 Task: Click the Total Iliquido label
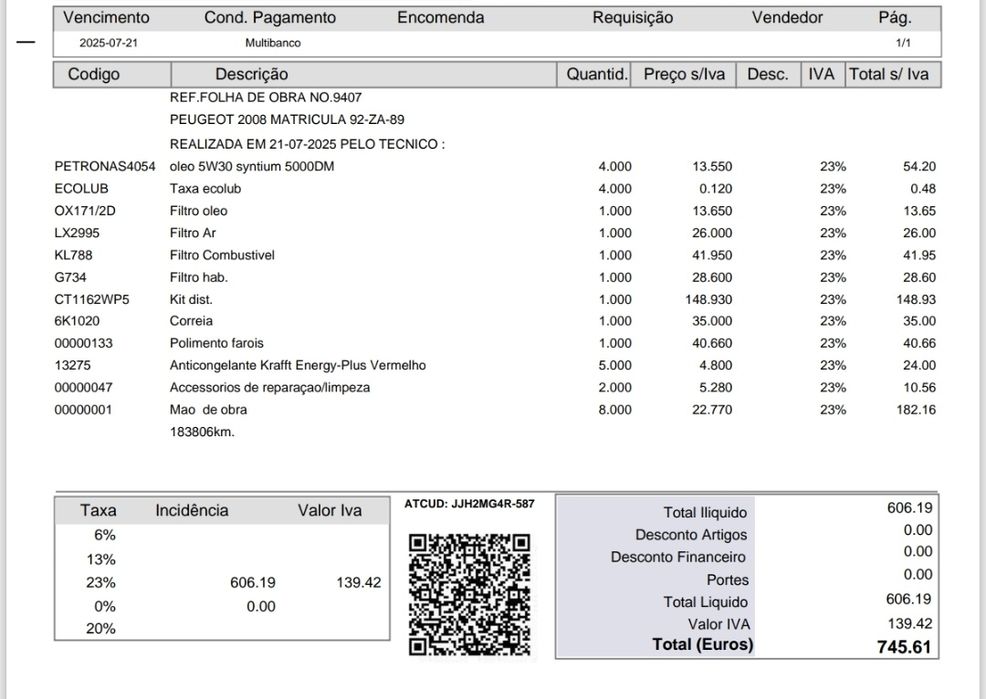click(x=705, y=513)
